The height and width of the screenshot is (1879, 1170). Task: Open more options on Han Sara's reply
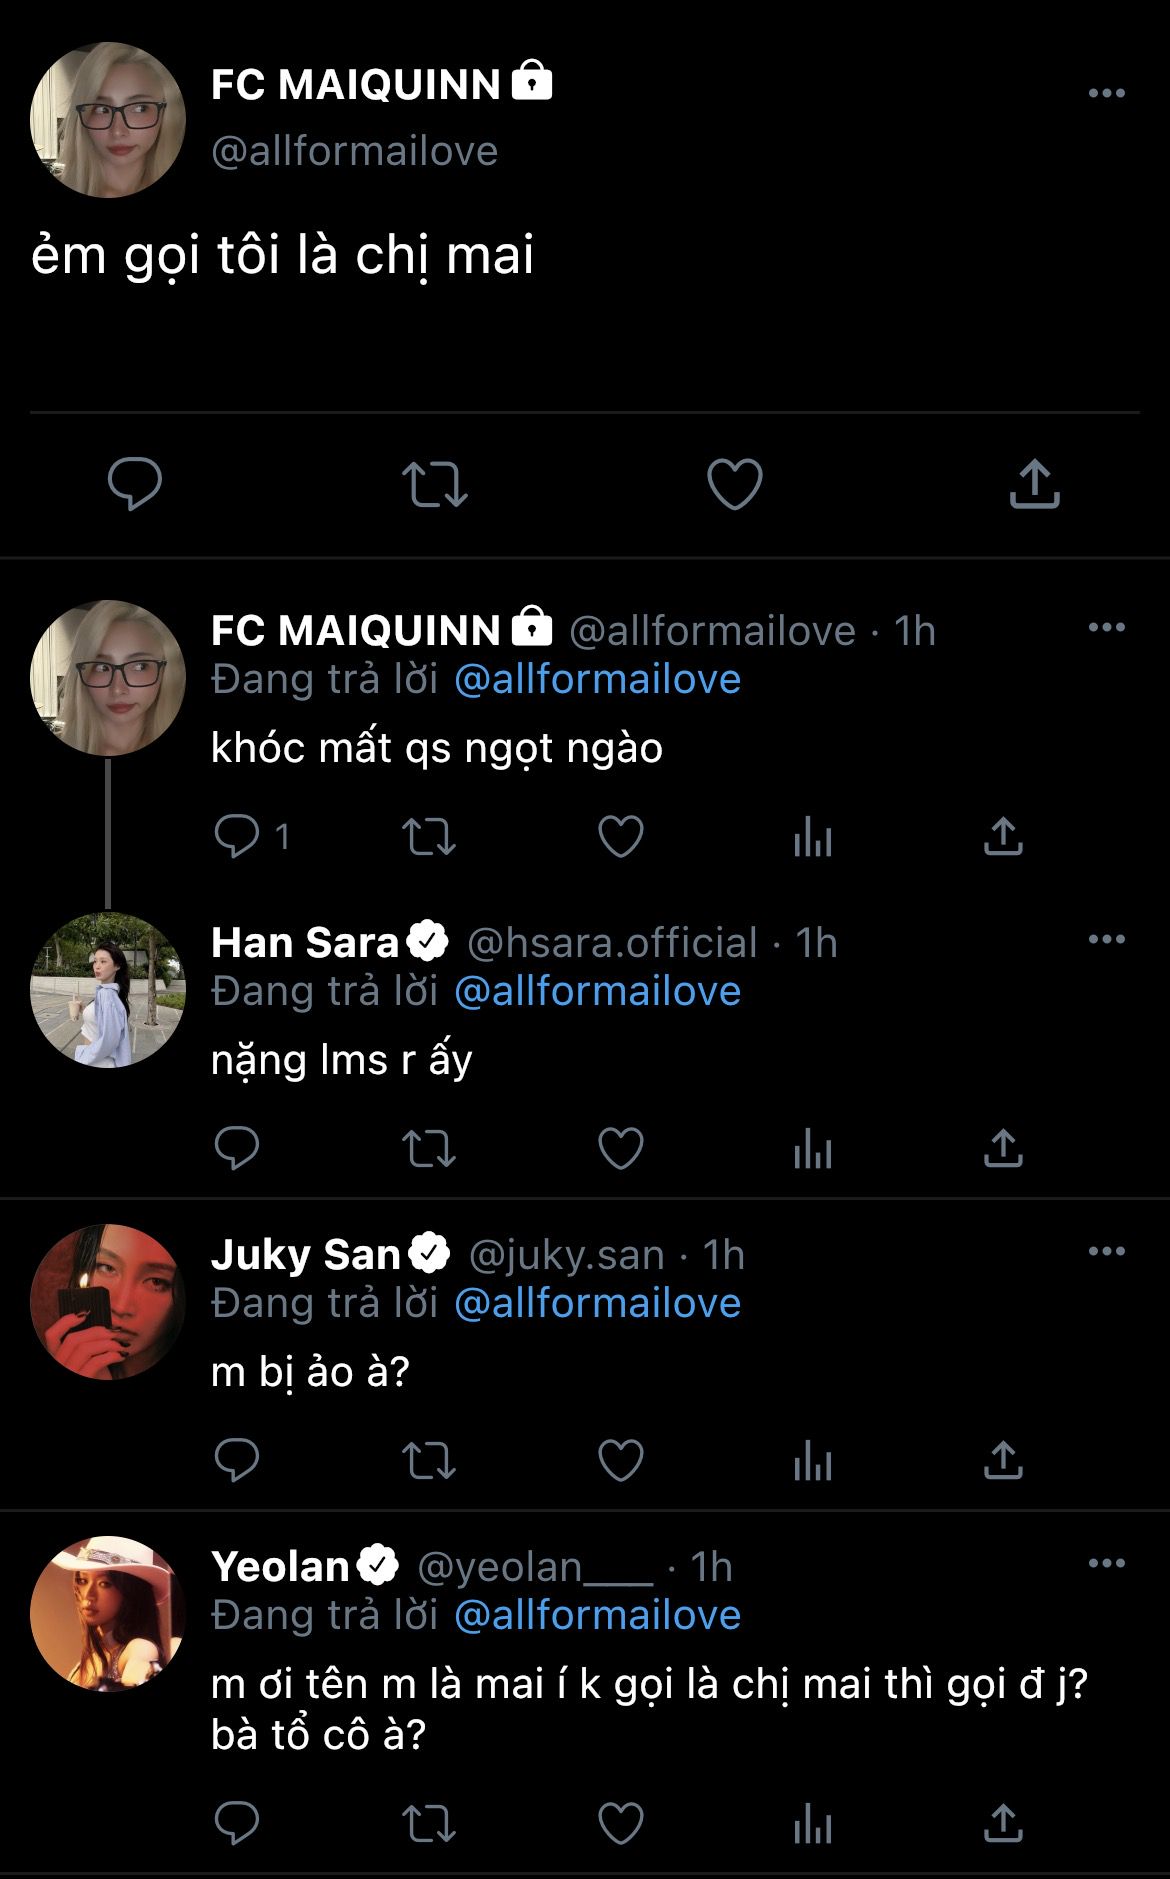(x=1106, y=939)
